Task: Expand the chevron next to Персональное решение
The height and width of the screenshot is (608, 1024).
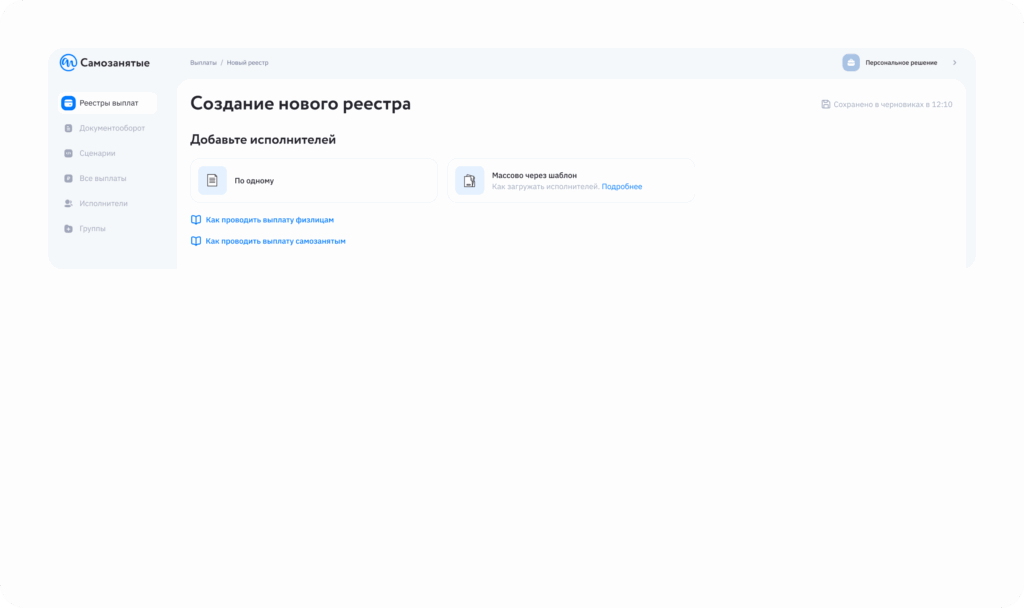Action: tap(954, 63)
